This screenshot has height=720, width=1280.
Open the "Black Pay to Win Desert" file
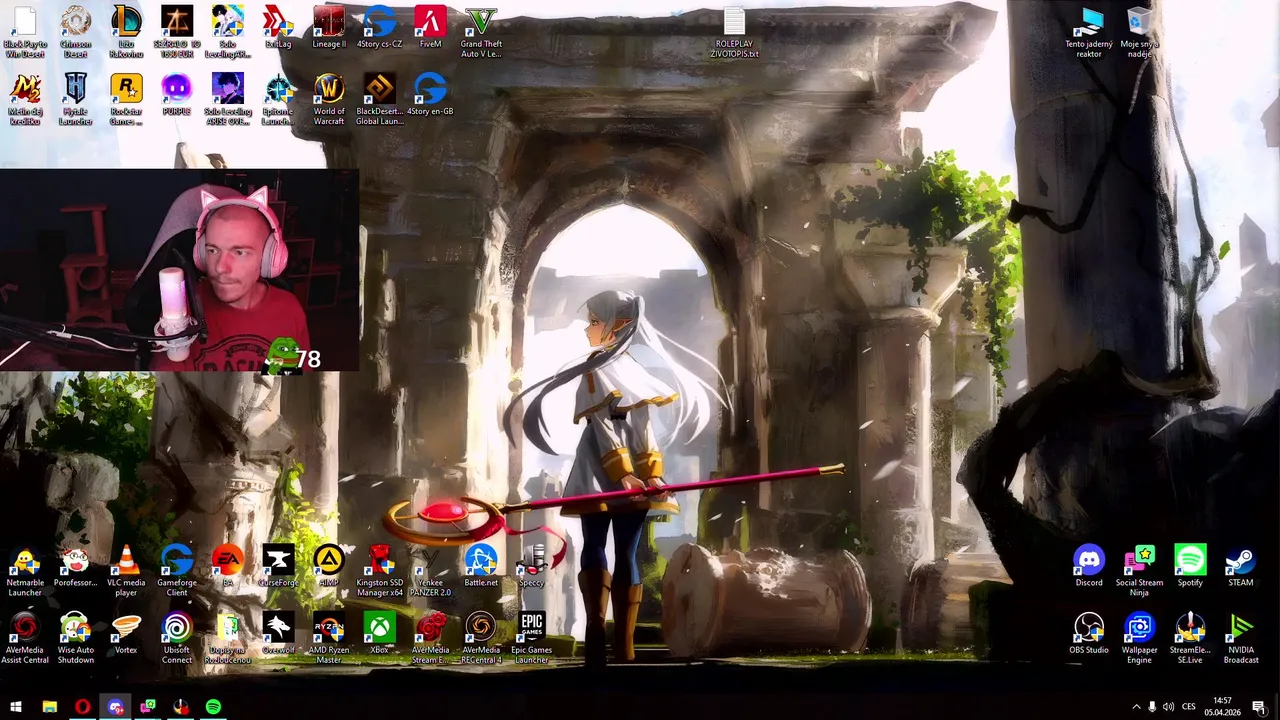click(25, 32)
